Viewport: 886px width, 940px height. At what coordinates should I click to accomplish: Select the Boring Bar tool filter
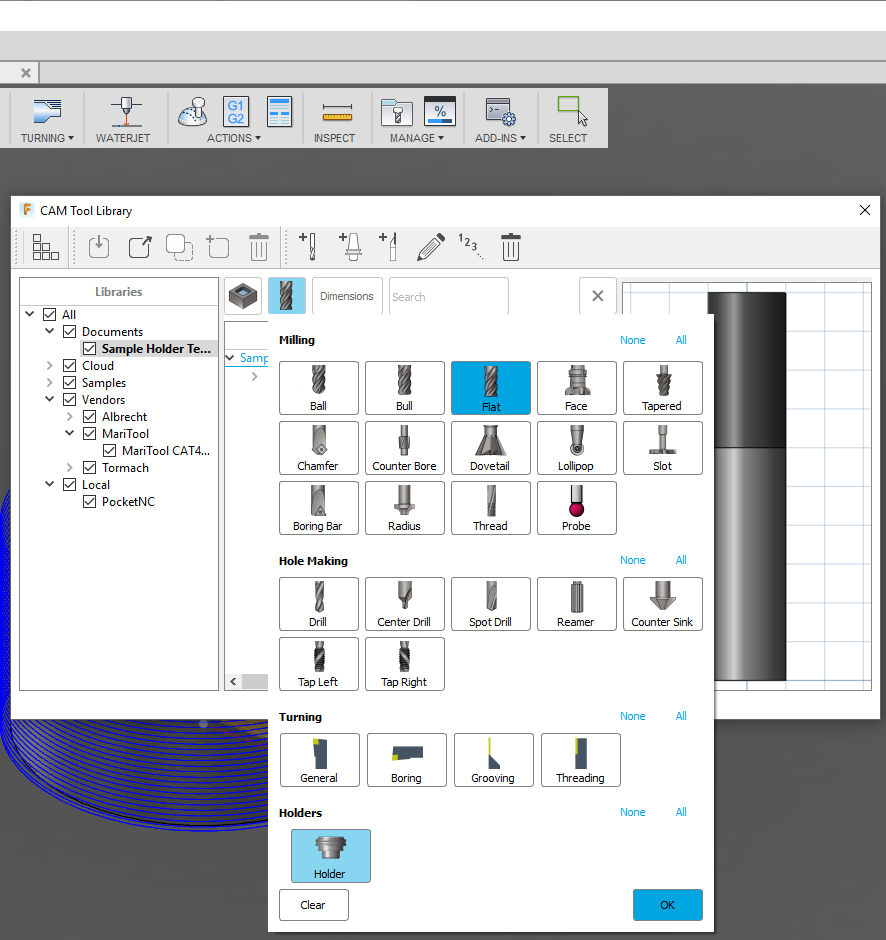(x=319, y=508)
